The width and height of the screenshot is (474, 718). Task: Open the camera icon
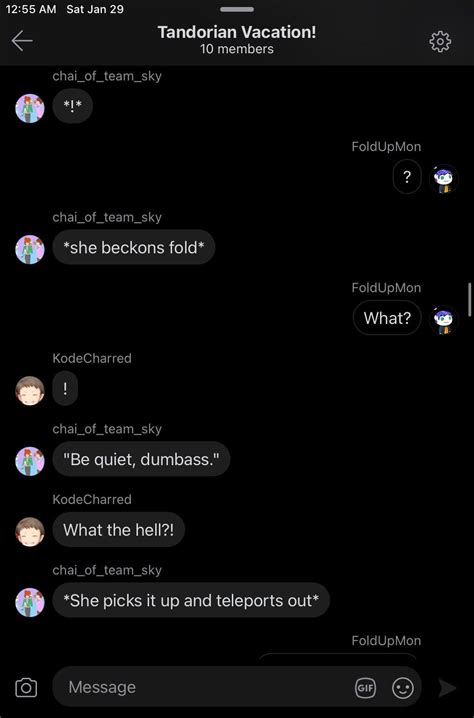pos(26,687)
